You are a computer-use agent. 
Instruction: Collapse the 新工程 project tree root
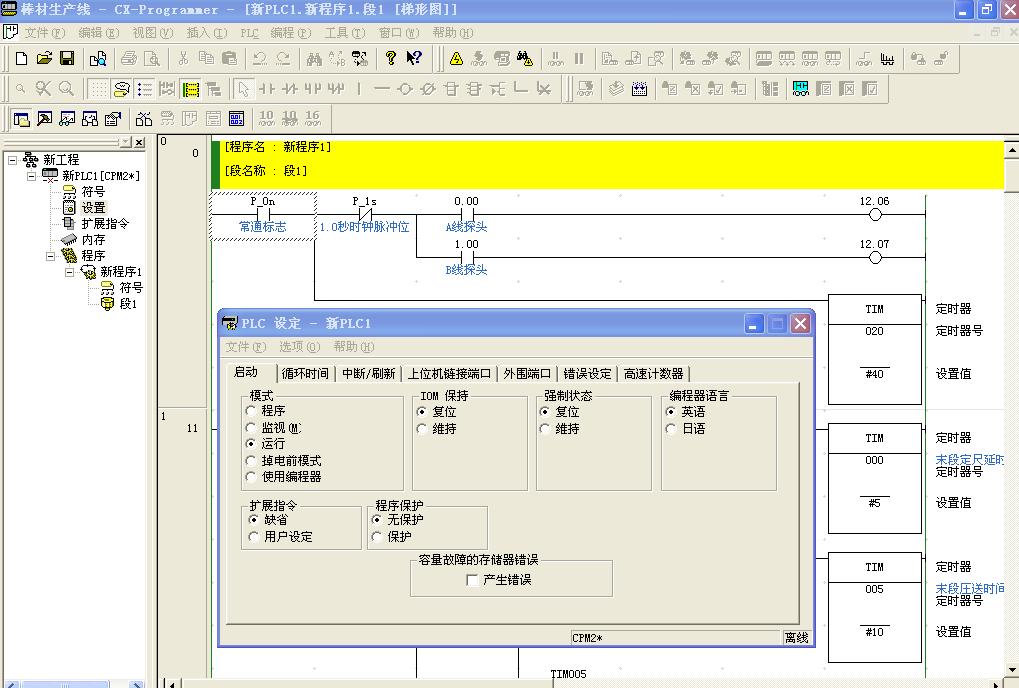point(13,160)
